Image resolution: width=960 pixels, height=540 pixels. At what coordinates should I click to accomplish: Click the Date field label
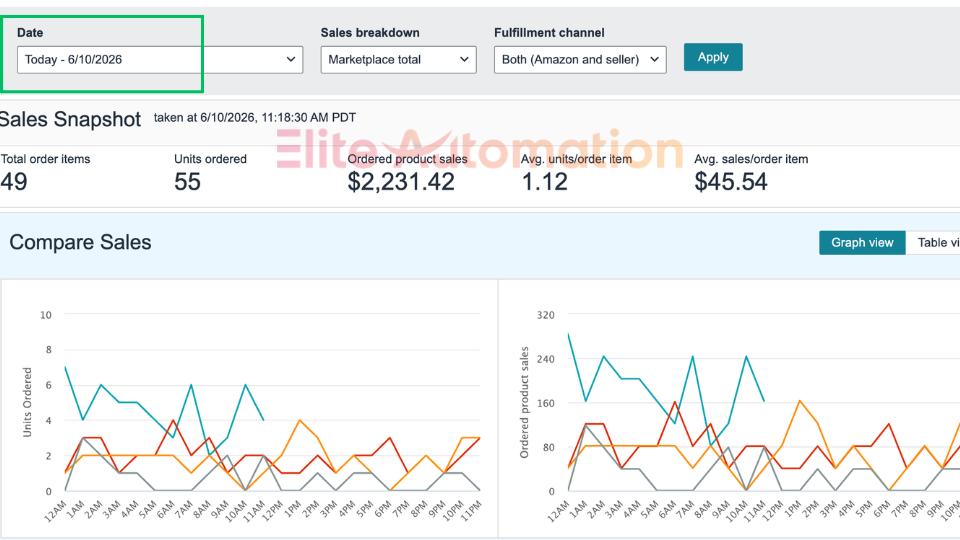pos(30,33)
